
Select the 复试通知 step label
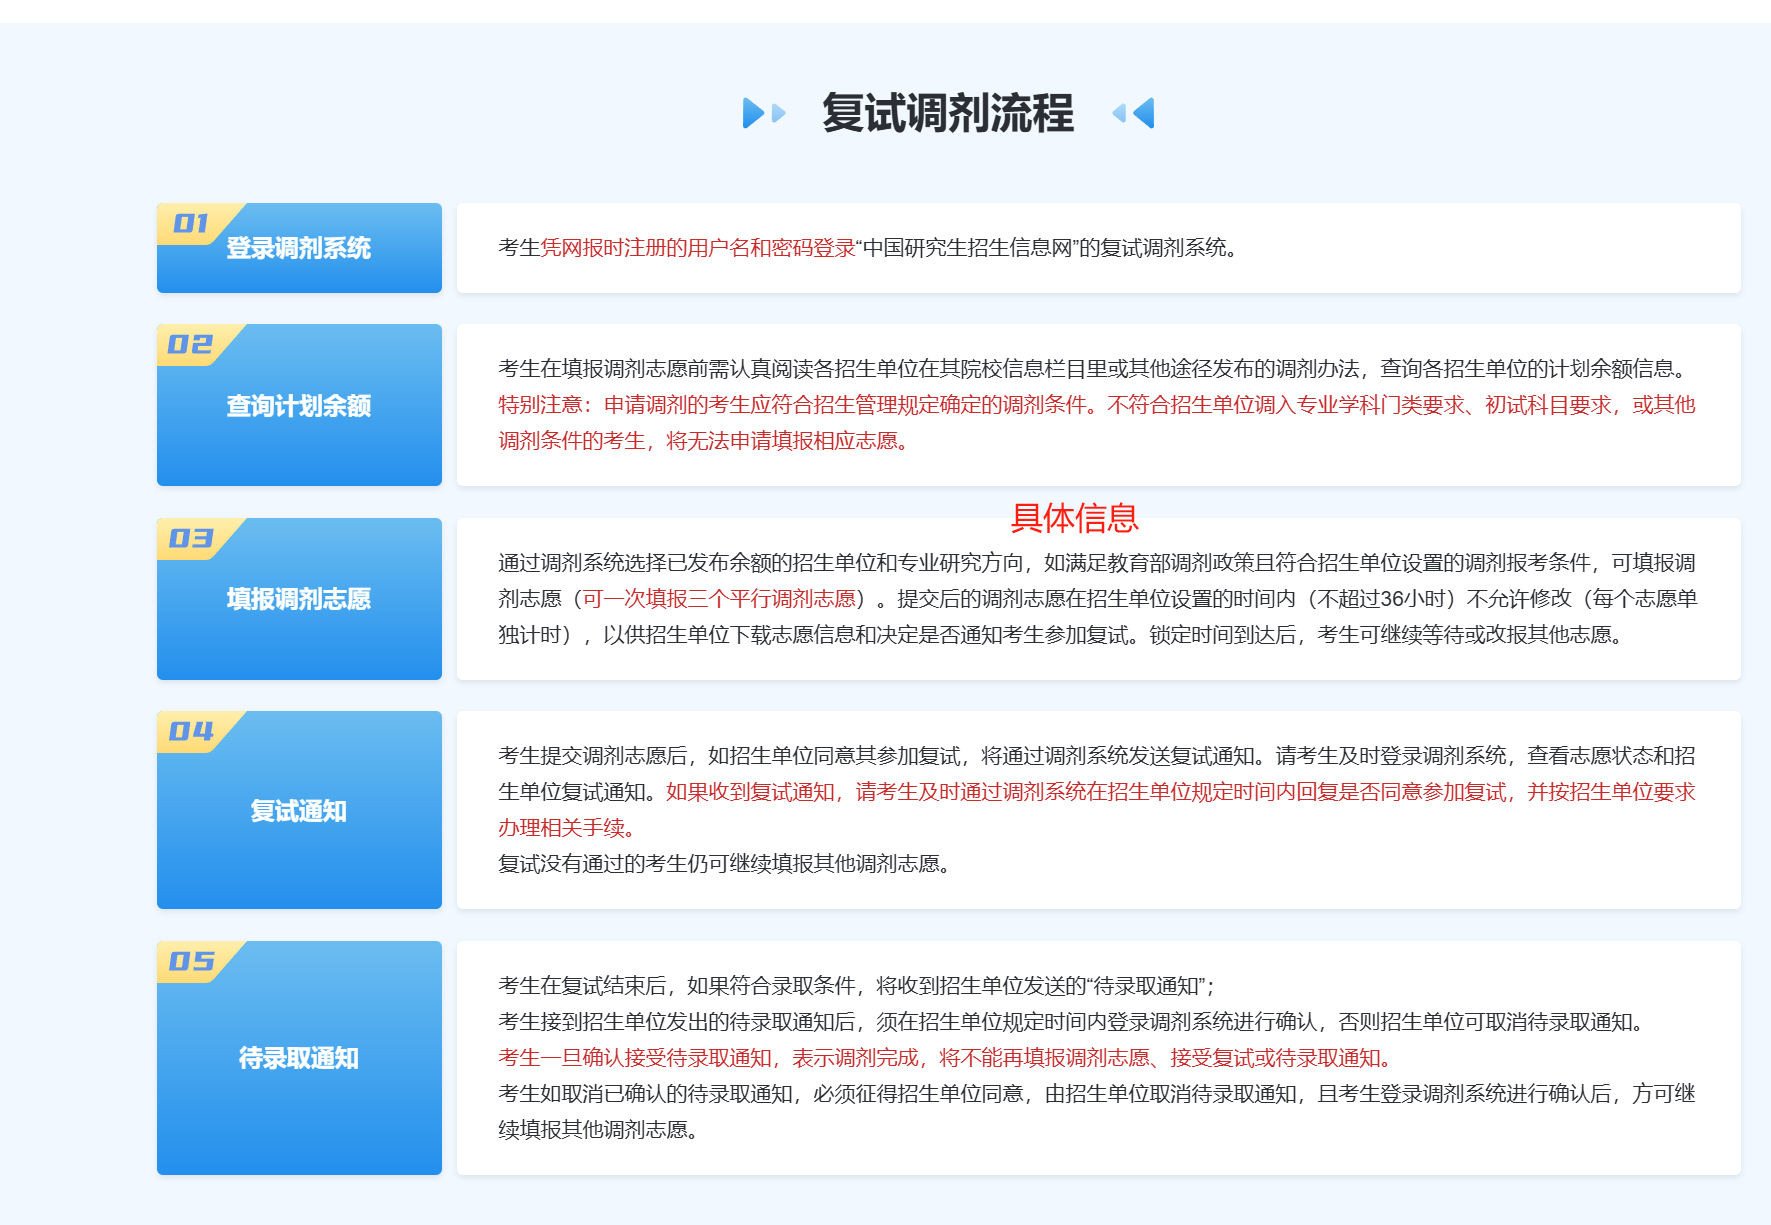pyautogui.click(x=298, y=811)
